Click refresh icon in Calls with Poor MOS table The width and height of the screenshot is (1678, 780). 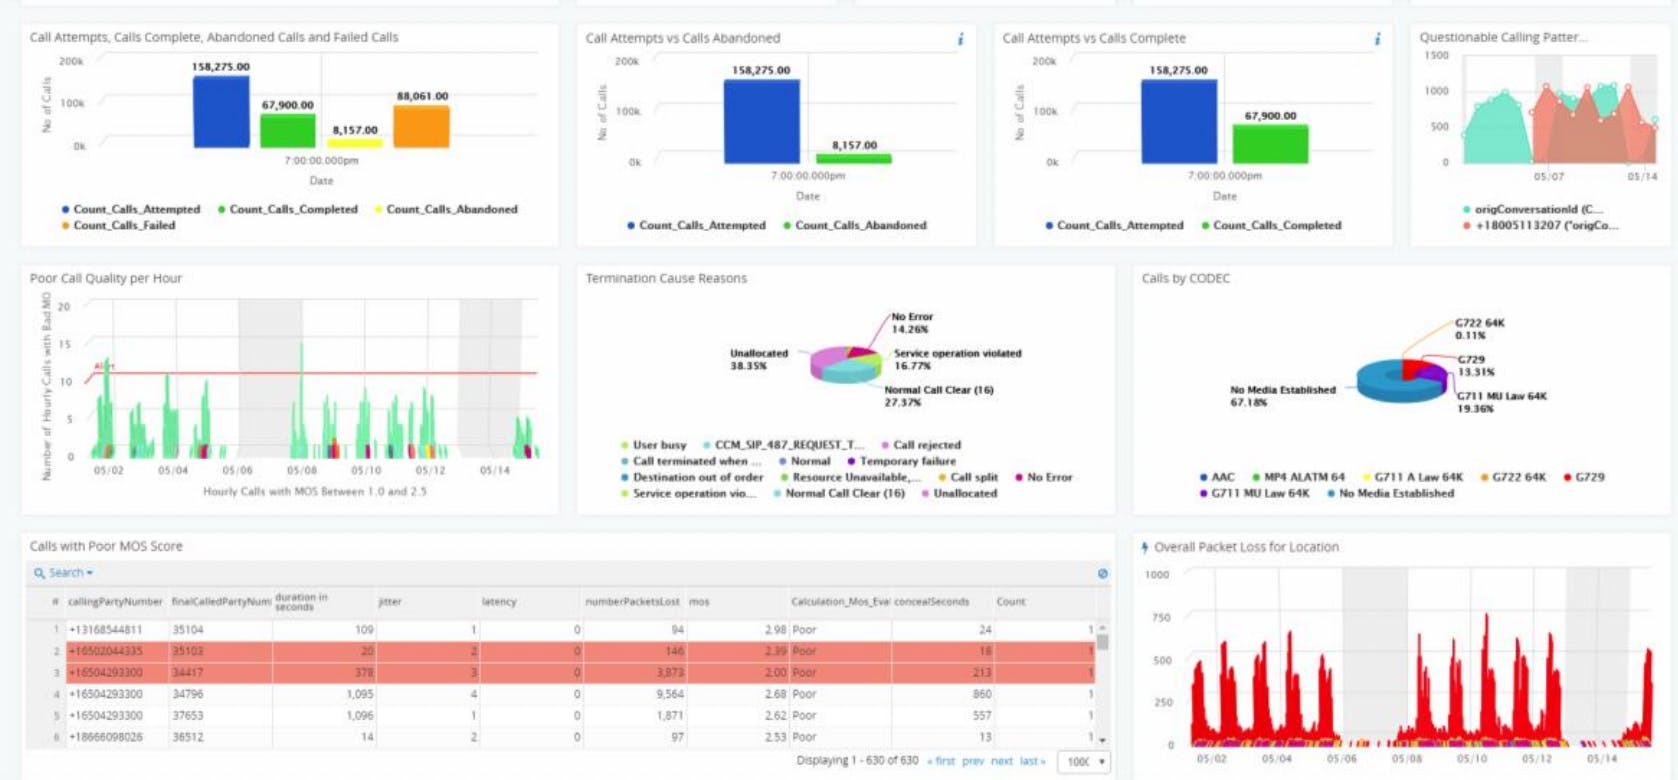[1102, 574]
